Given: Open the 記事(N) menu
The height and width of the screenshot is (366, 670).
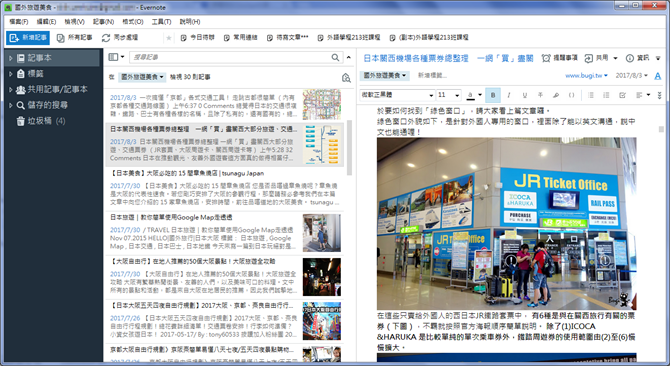Looking at the screenshot, I should (x=103, y=21).
